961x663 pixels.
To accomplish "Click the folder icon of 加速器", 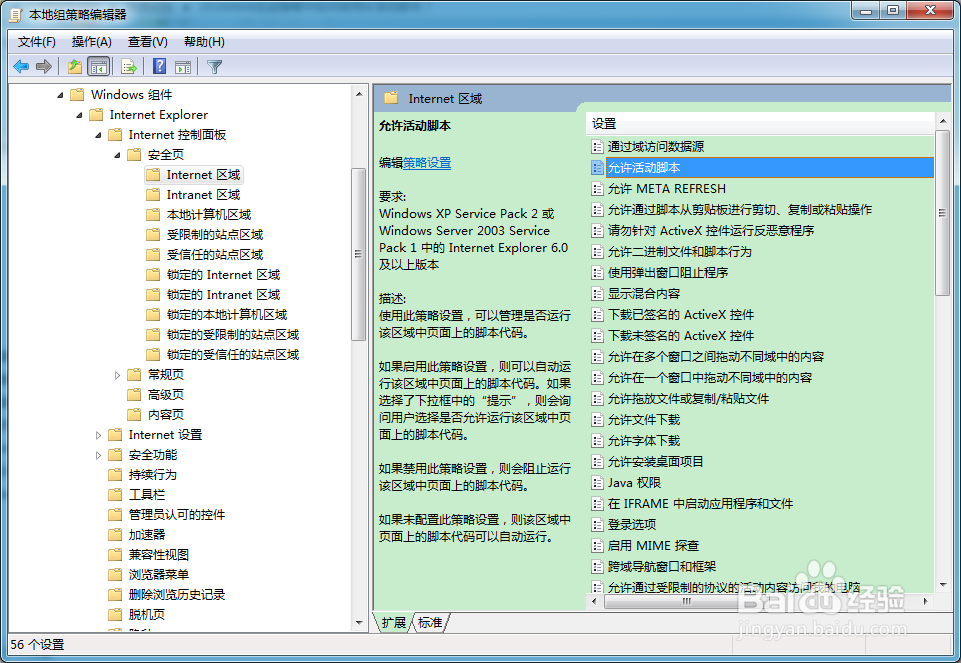I will pos(115,534).
